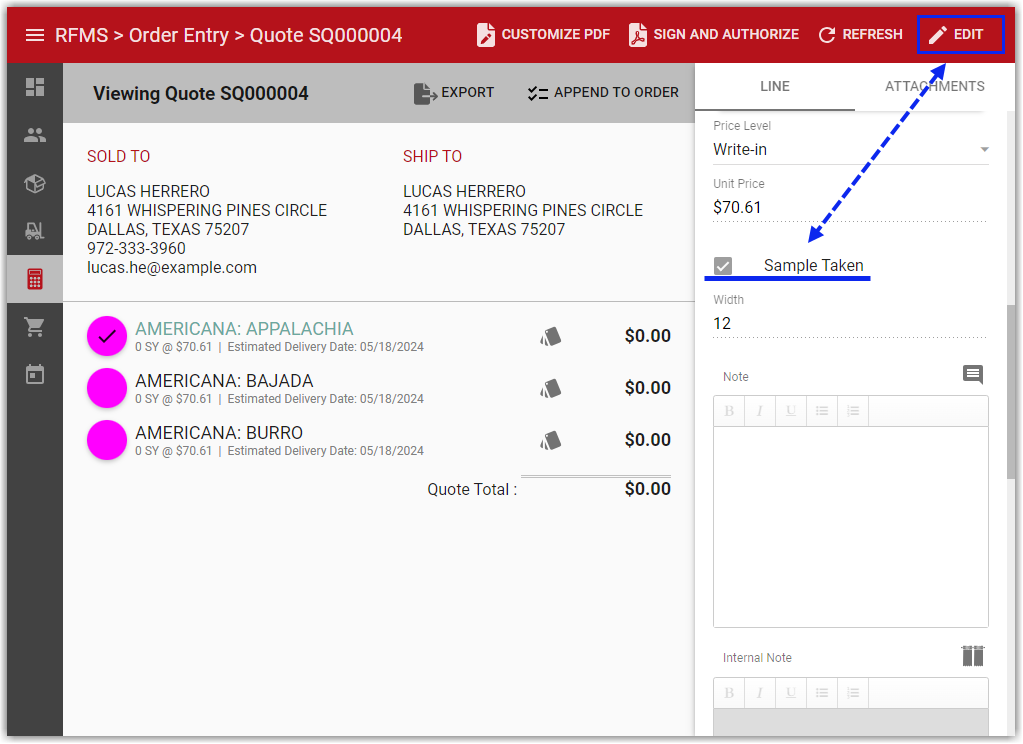
Task: Select the calculator quote sidebar icon
Action: point(35,279)
